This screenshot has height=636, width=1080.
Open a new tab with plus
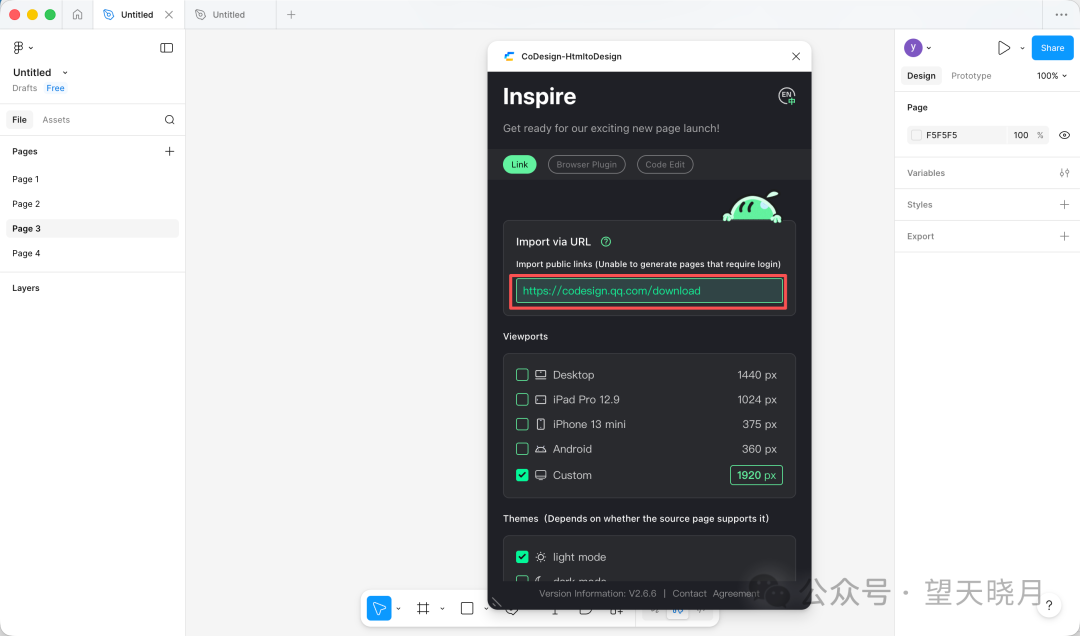[291, 14]
